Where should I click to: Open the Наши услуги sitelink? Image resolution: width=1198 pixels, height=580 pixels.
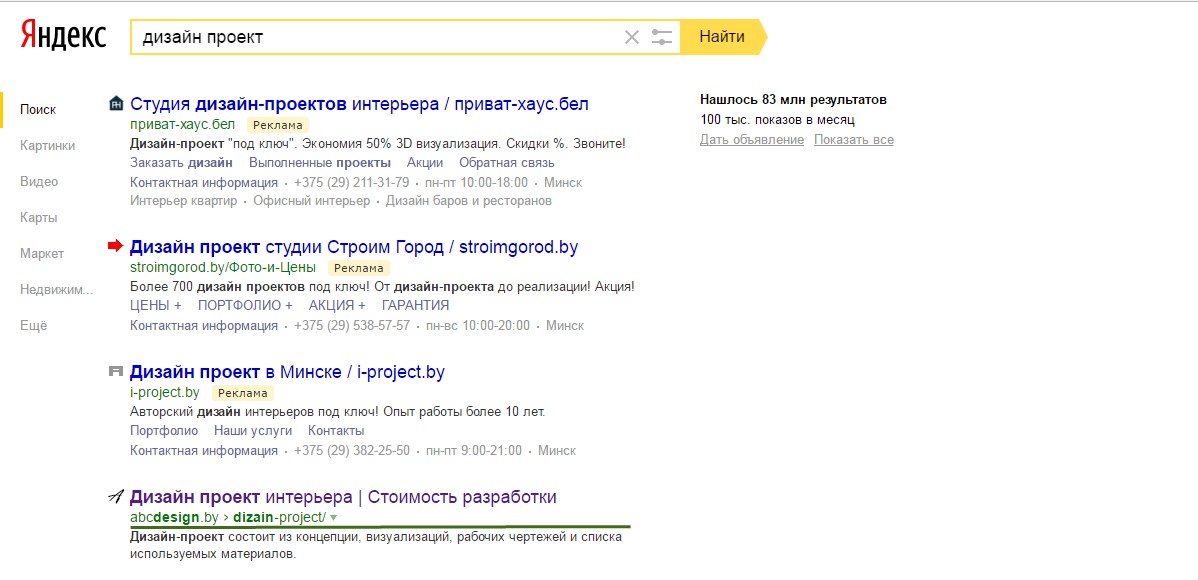pyautogui.click(x=253, y=430)
